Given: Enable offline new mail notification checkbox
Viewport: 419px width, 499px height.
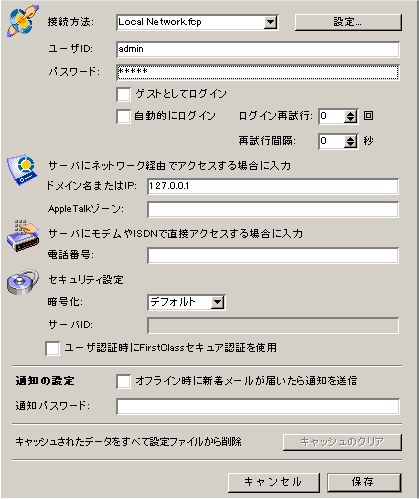Looking at the screenshot, I should click(124, 381).
